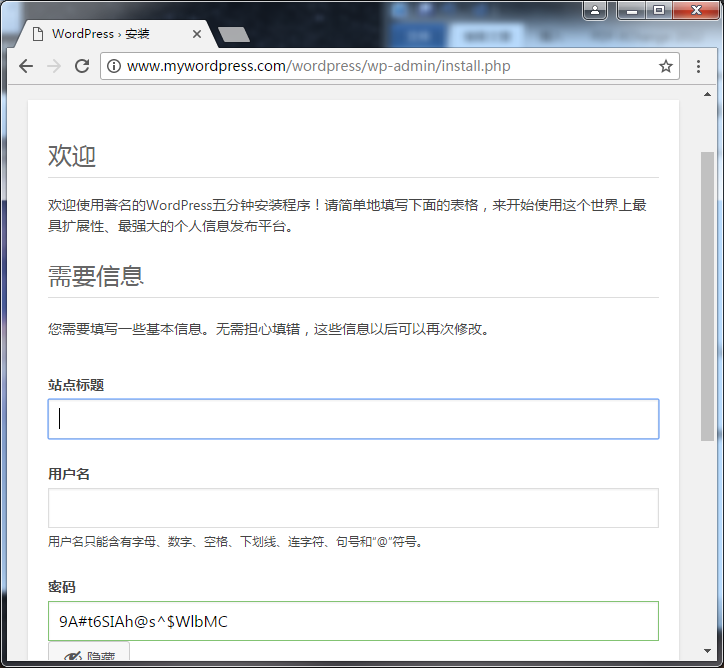
Task: Click the browser forward arrow
Action: pos(54,66)
